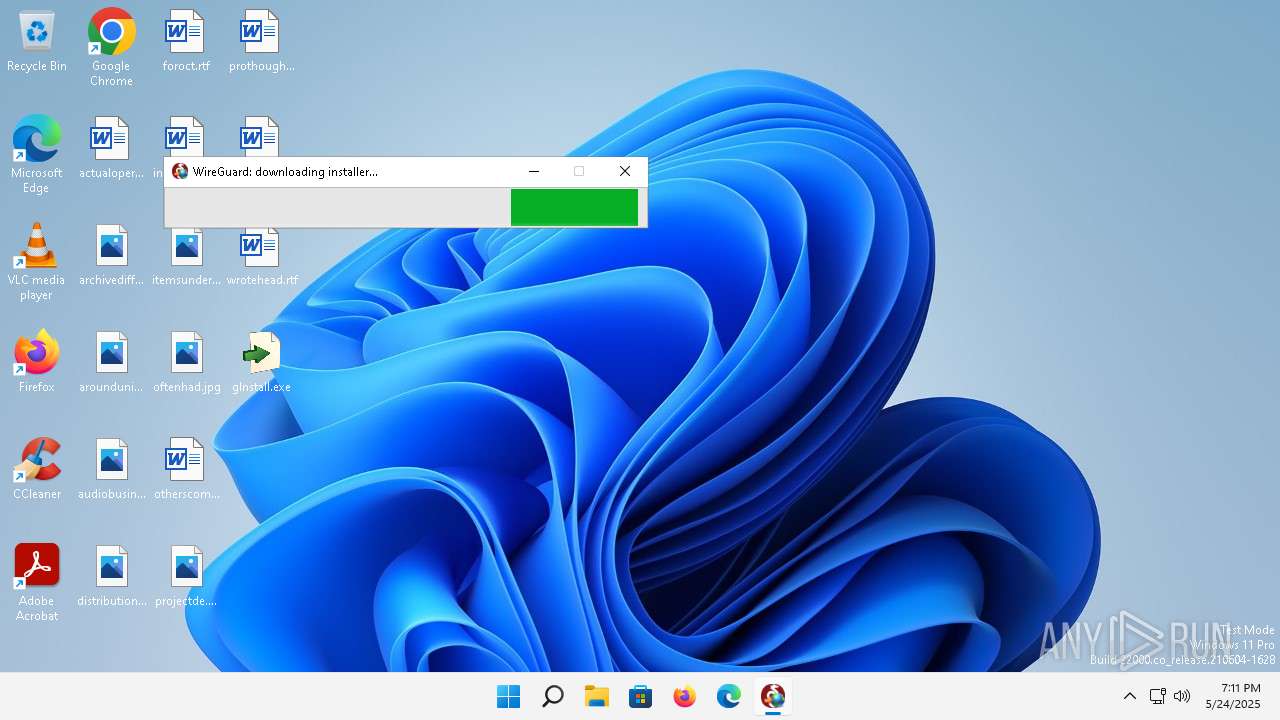Show hidden system tray icons

click(1130, 696)
